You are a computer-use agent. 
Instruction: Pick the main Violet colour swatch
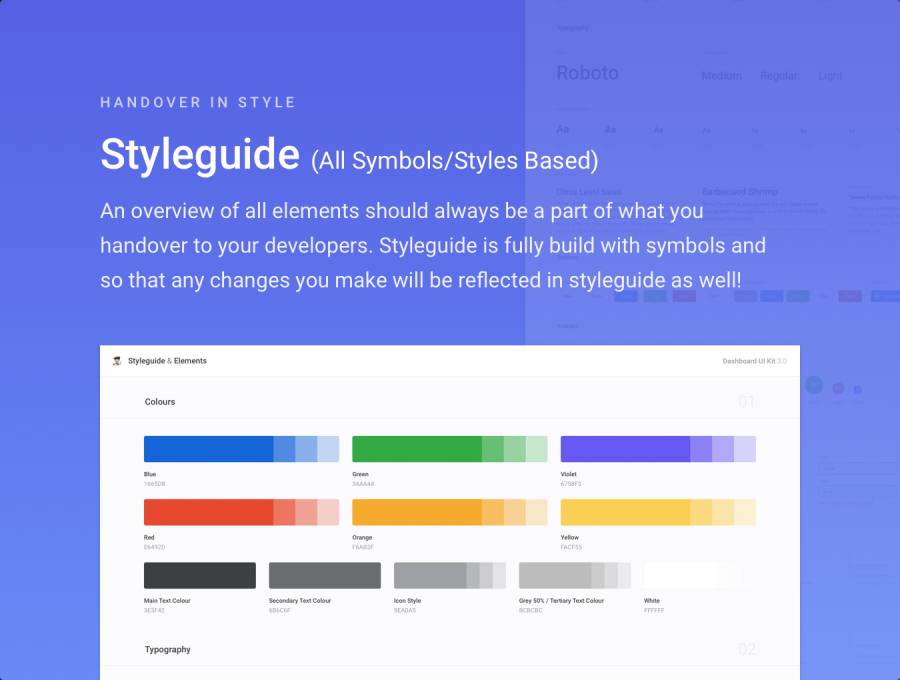click(624, 449)
